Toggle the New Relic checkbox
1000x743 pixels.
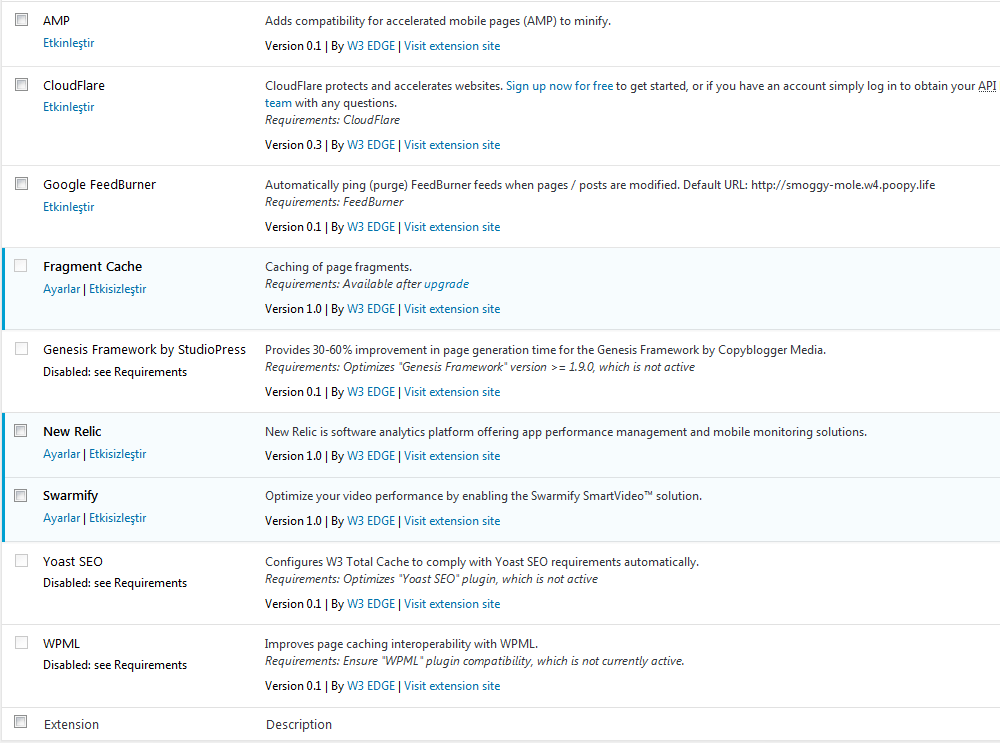(x=22, y=431)
